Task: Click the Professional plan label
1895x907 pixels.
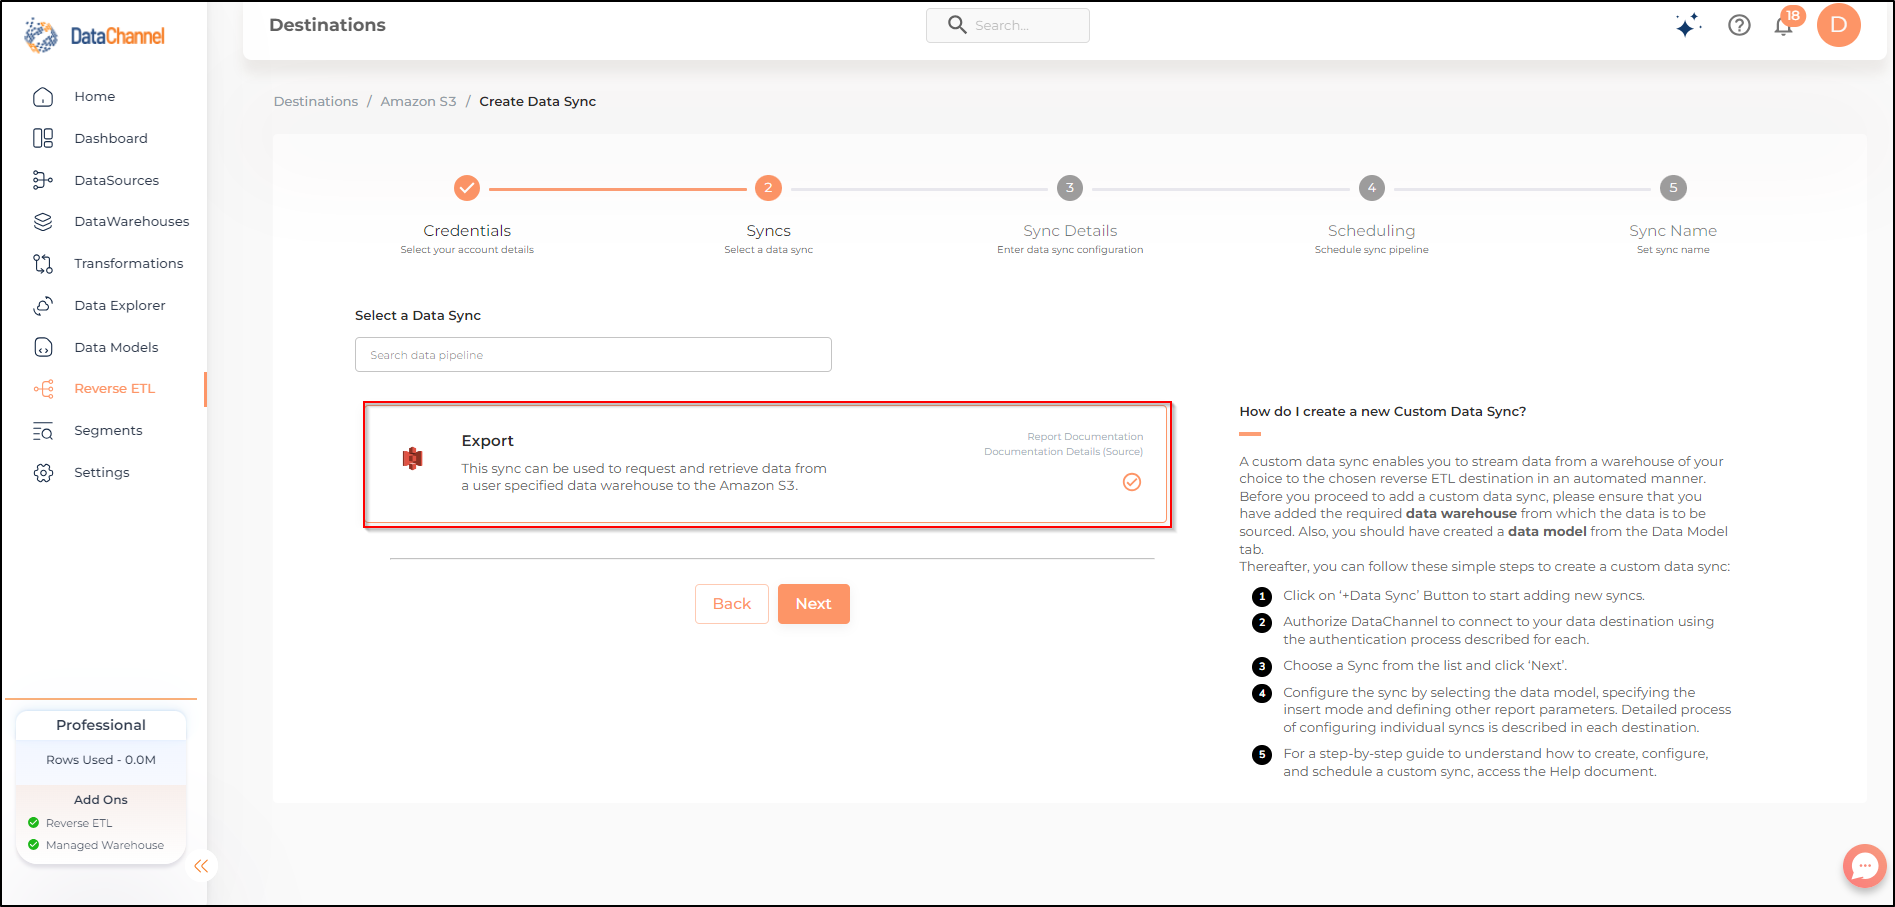Action: coord(101,725)
